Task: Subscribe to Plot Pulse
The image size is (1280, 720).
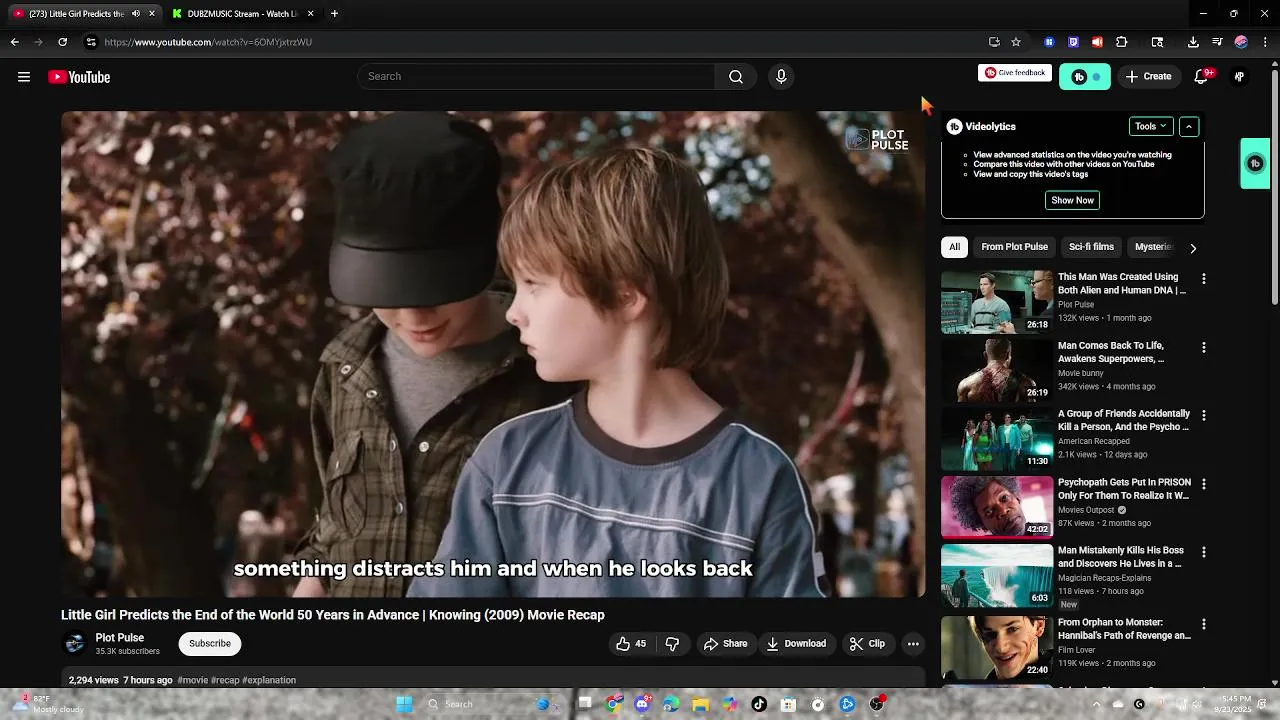Action: [210, 644]
